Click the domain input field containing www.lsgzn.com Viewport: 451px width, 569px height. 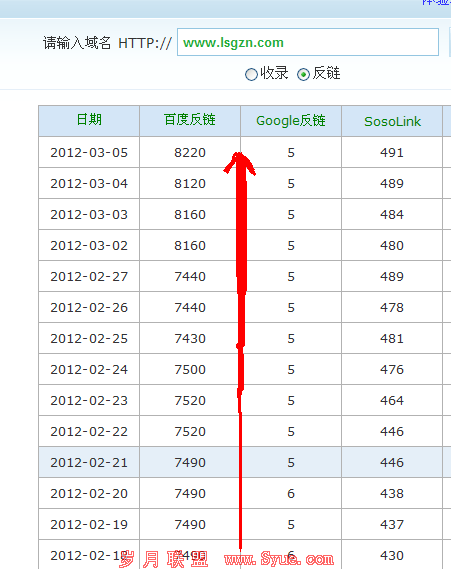[308, 42]
